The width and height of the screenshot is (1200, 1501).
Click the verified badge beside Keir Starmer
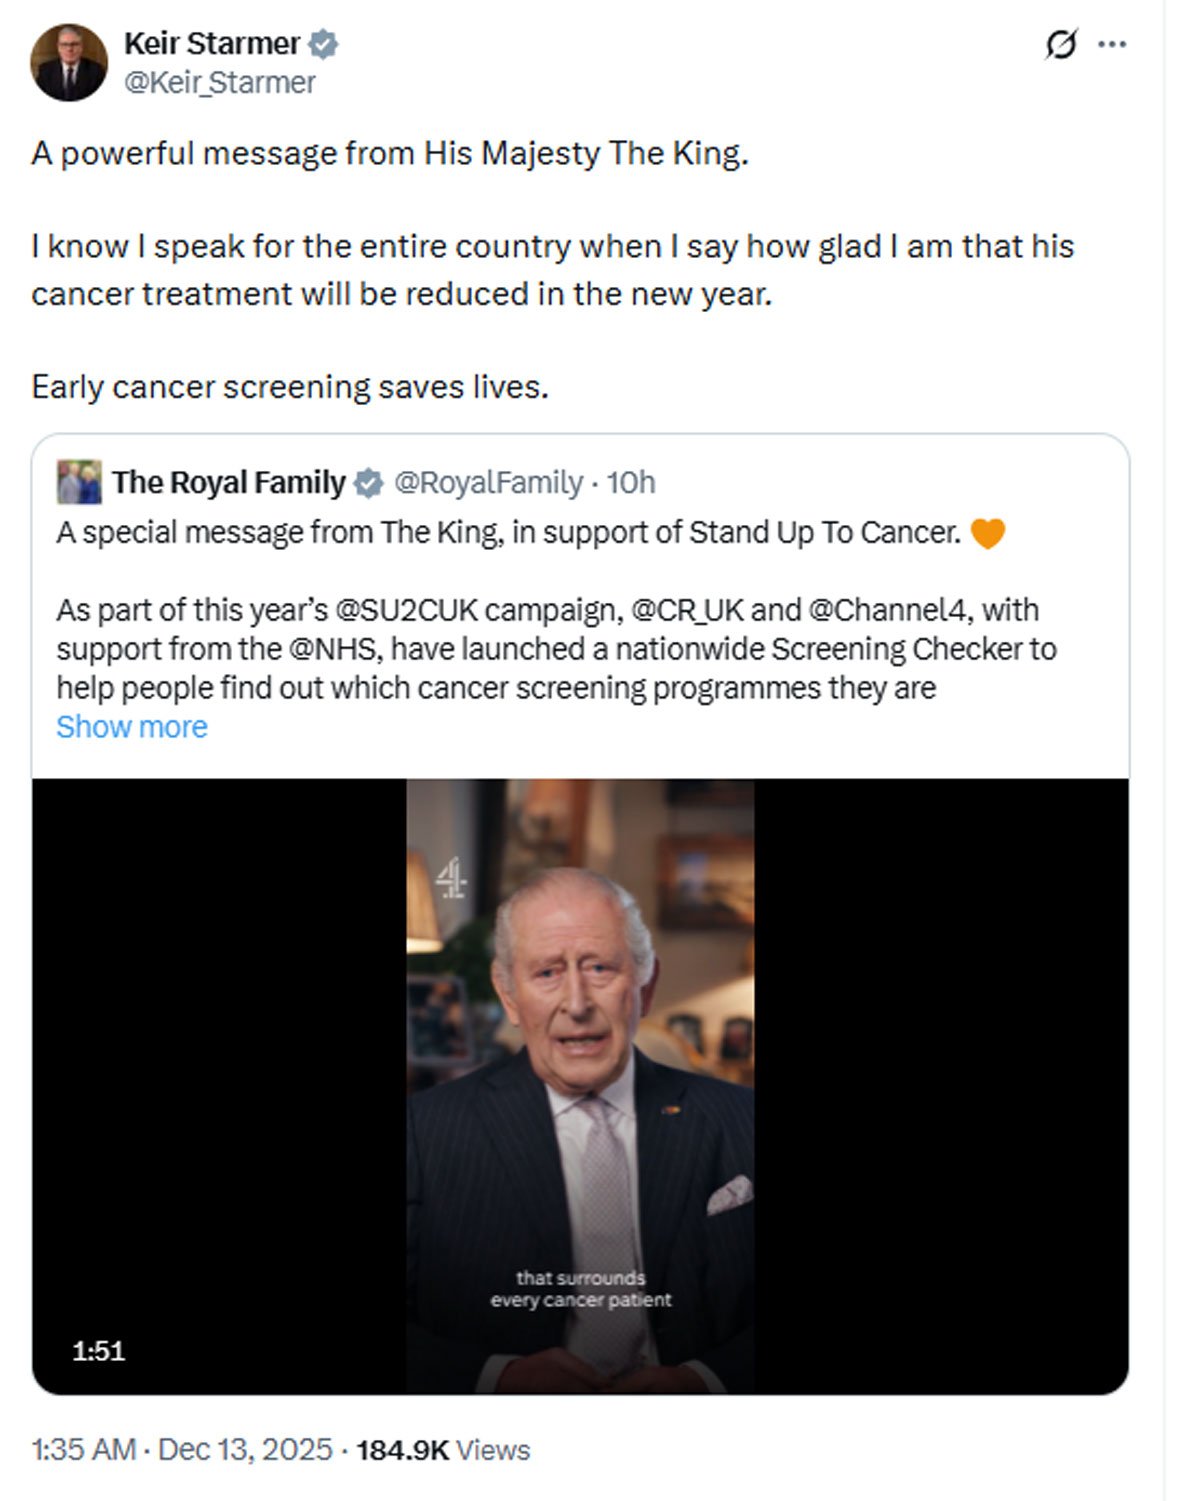tap(323, 44)
